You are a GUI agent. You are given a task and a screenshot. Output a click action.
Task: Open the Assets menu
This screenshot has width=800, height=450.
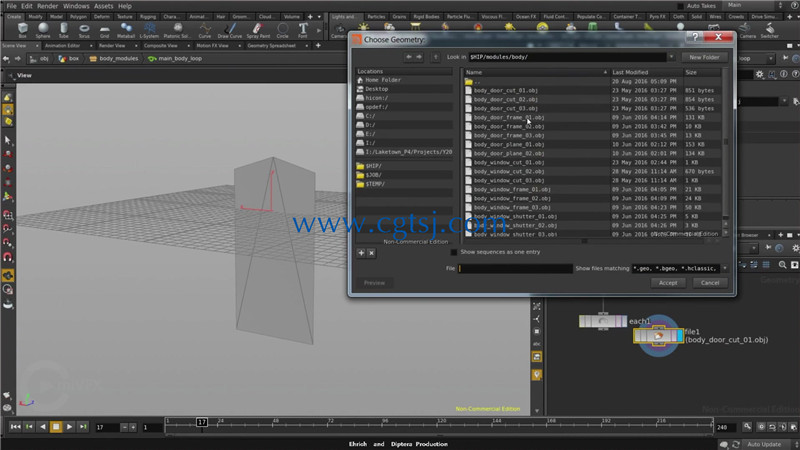tap(104, 6)
